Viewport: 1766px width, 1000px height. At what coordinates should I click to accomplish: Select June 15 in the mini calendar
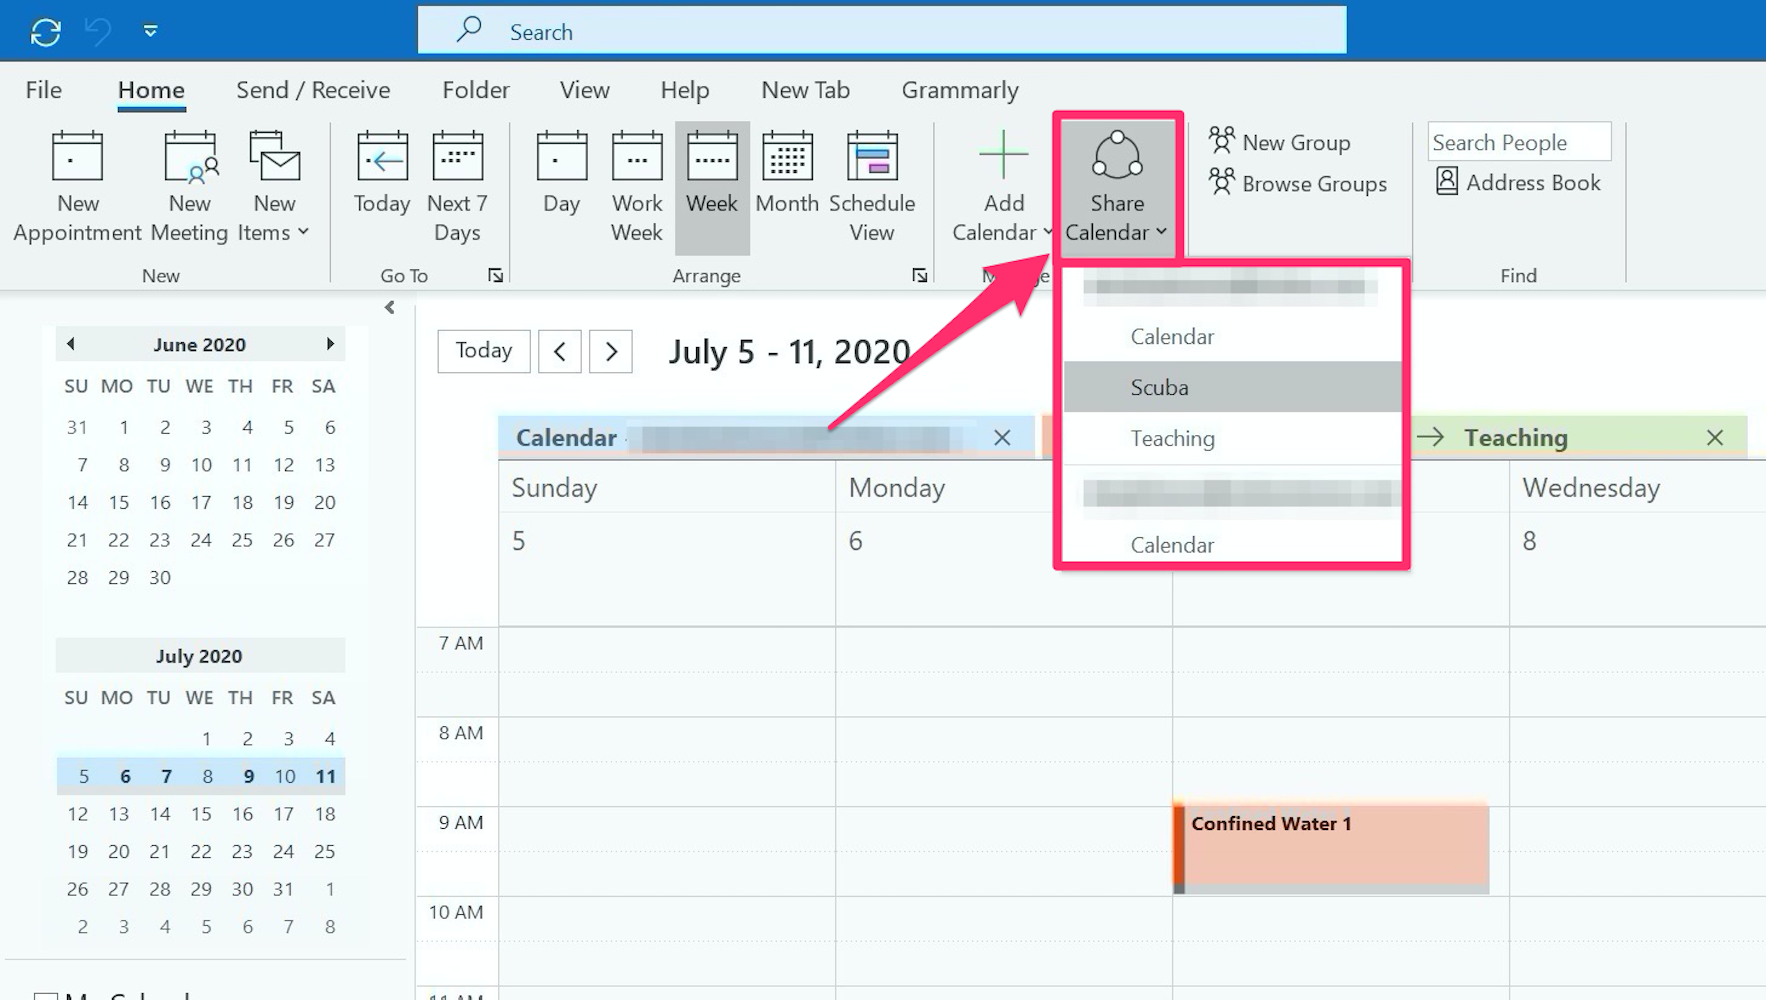(119, 502)
